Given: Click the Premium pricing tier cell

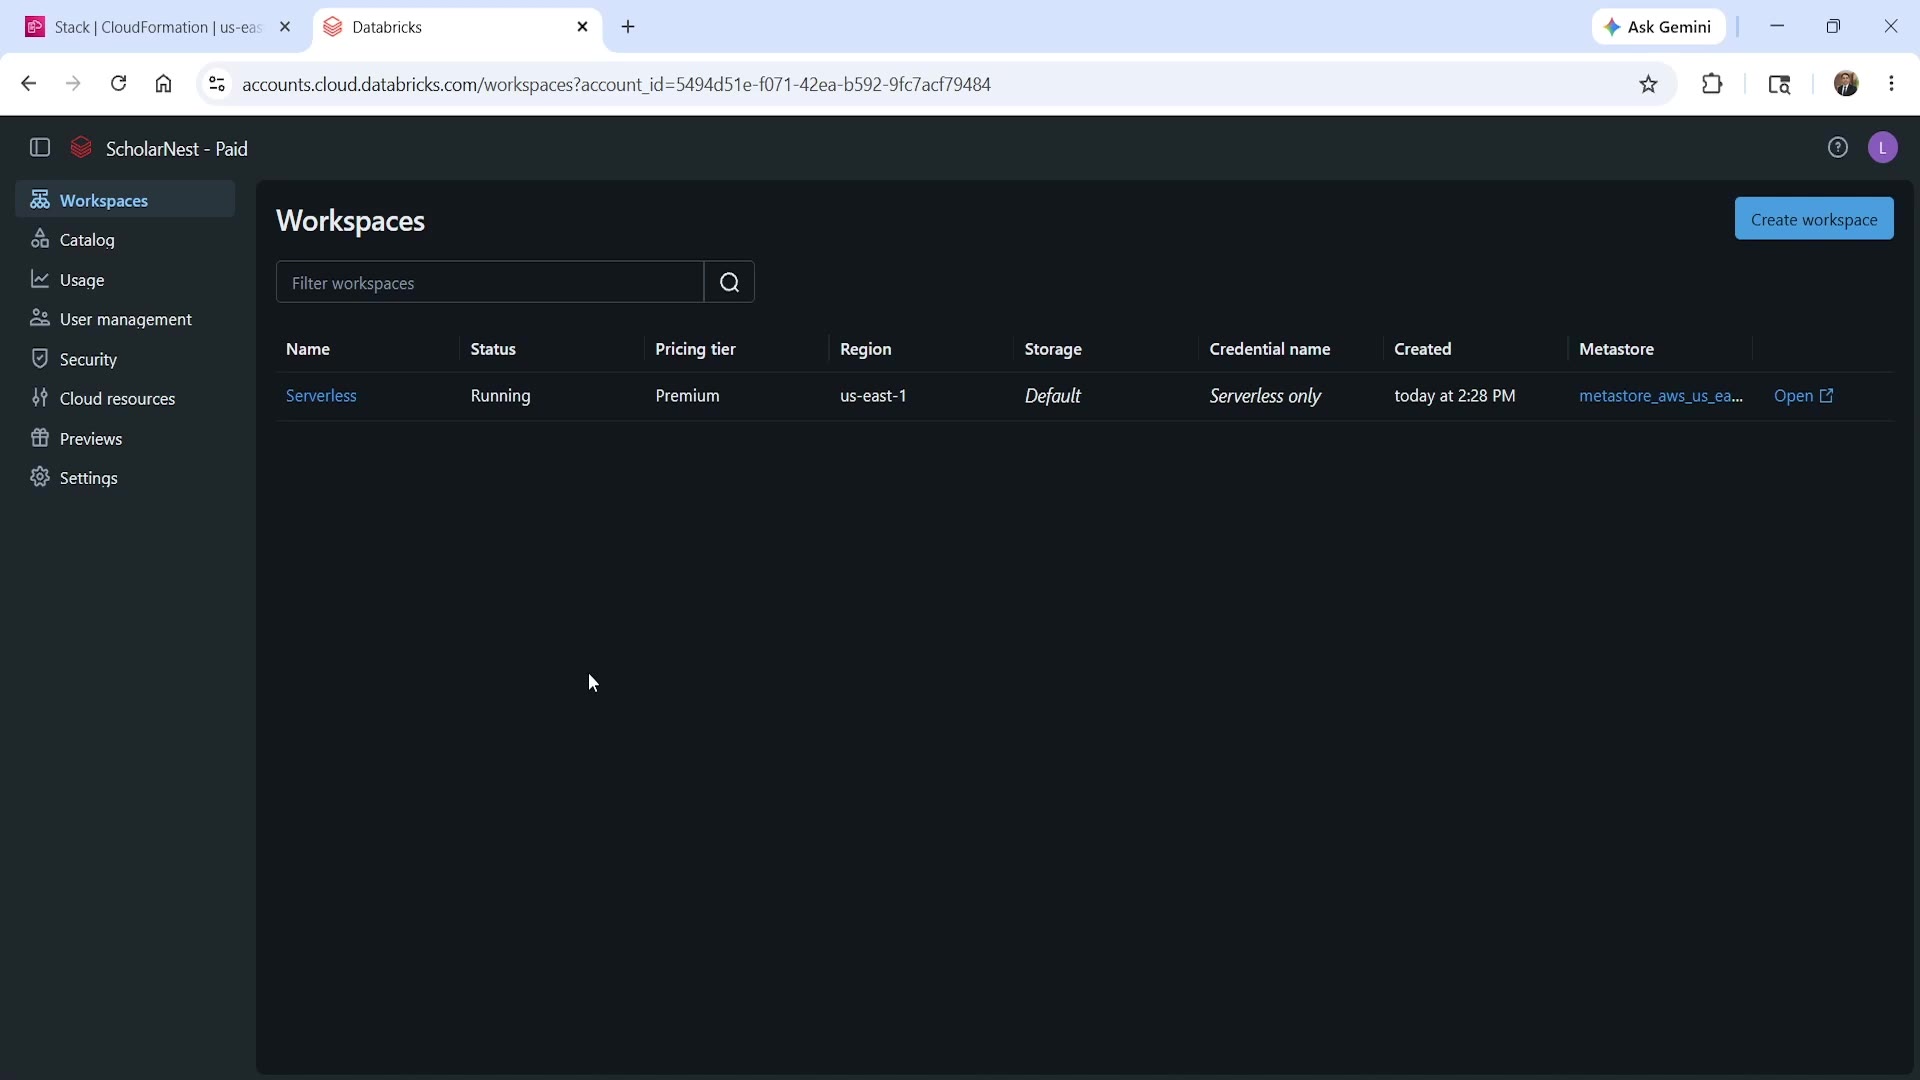Looking at the screenshot, I should [x=688, y=396].
